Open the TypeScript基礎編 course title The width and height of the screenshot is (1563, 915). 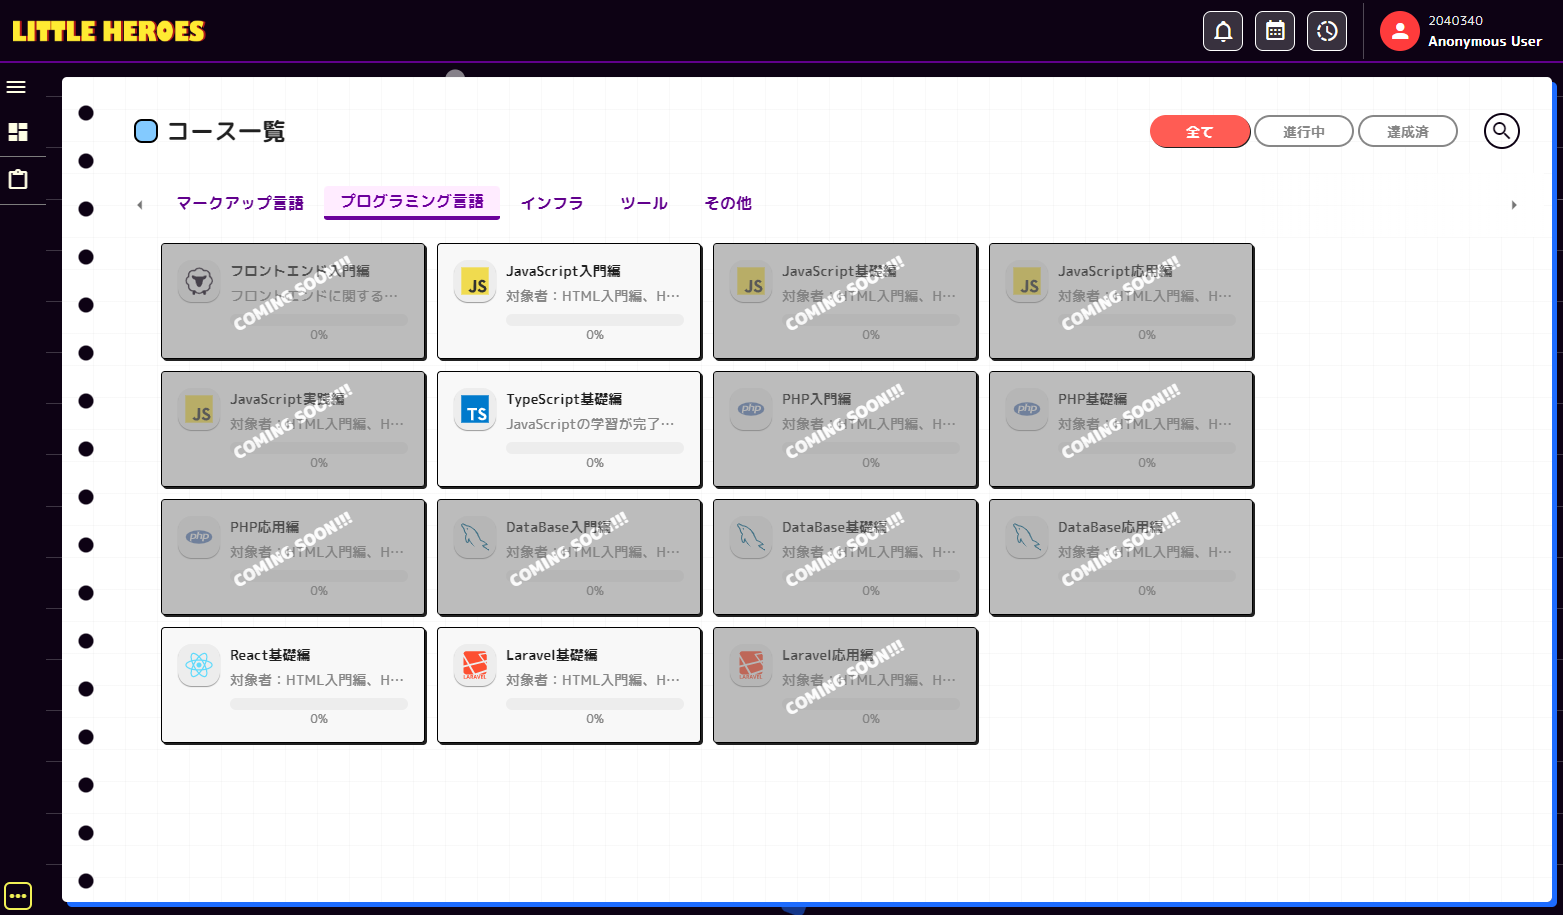564,399
